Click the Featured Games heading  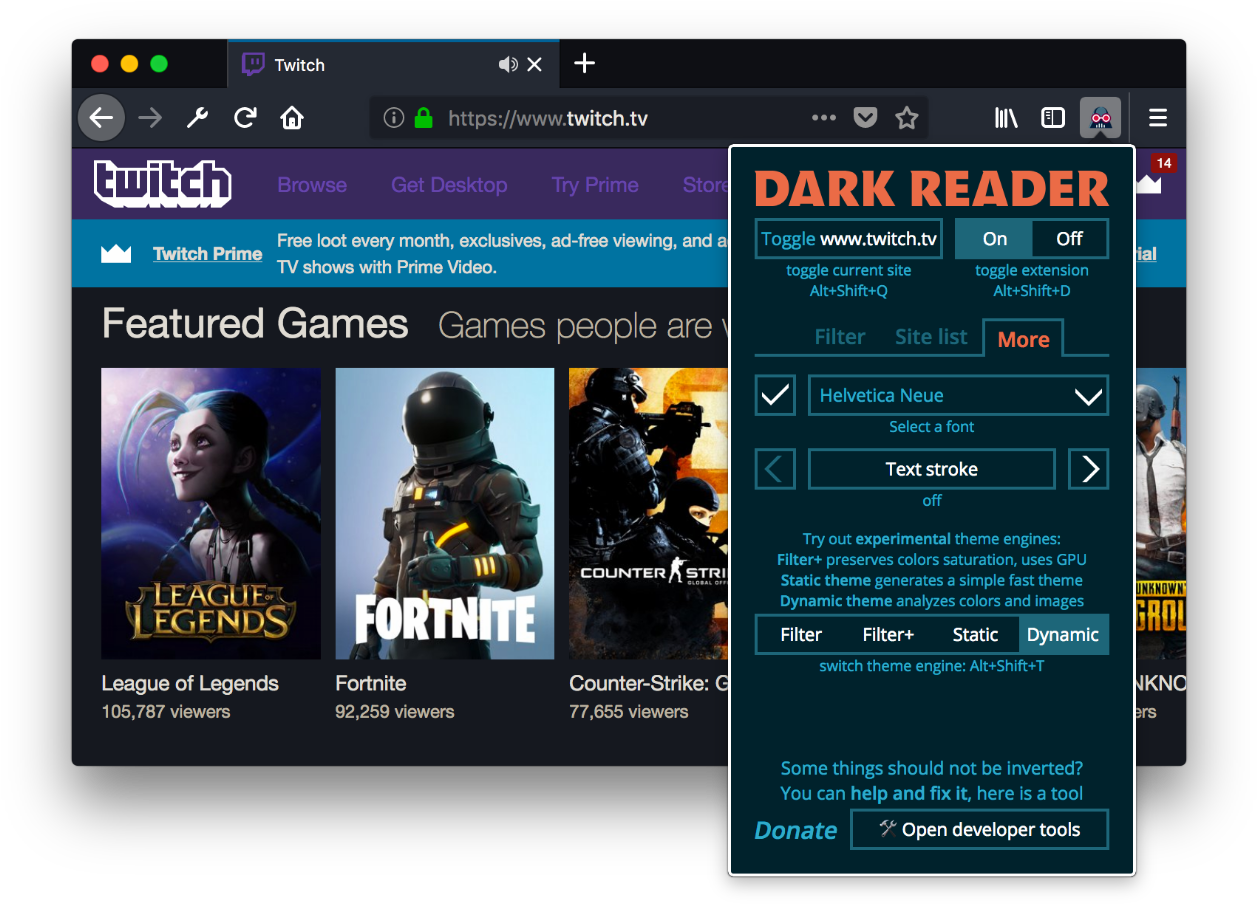[255, 324]
